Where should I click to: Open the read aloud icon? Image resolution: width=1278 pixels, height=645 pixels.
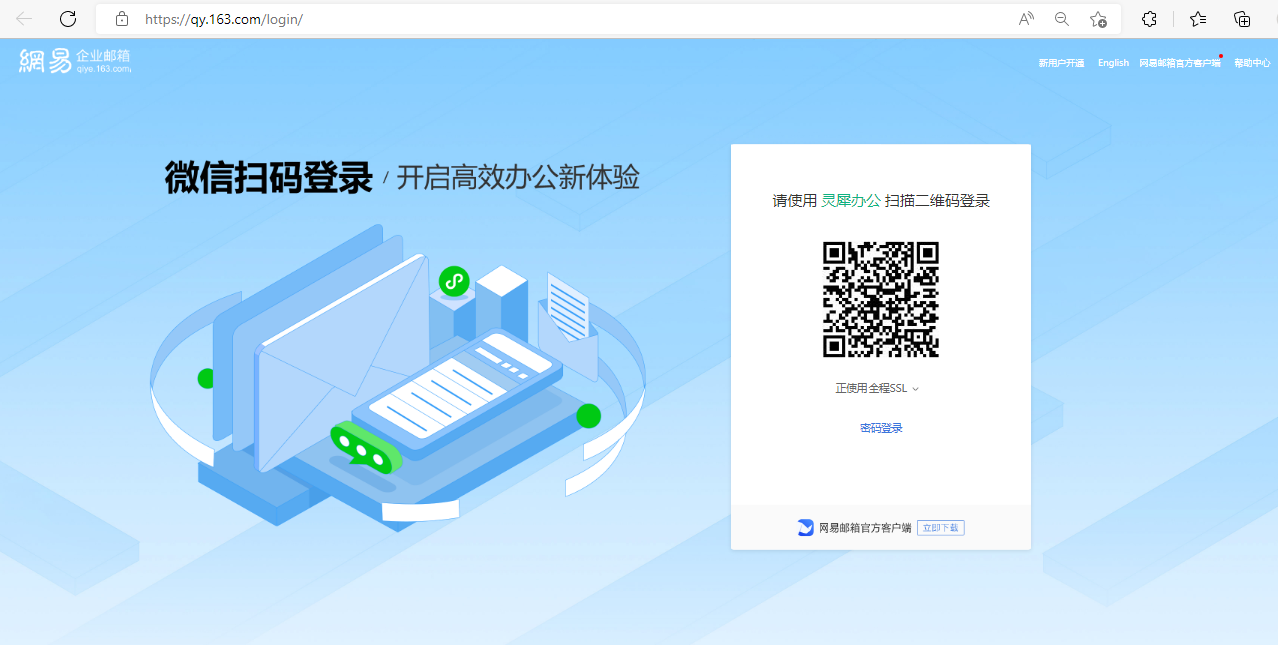click(1026, 18)
